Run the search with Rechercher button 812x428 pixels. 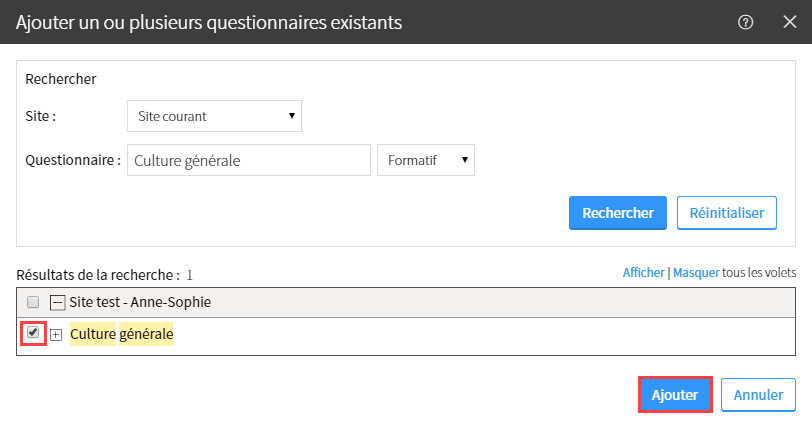pyautogui.click(x=618, y=213)
